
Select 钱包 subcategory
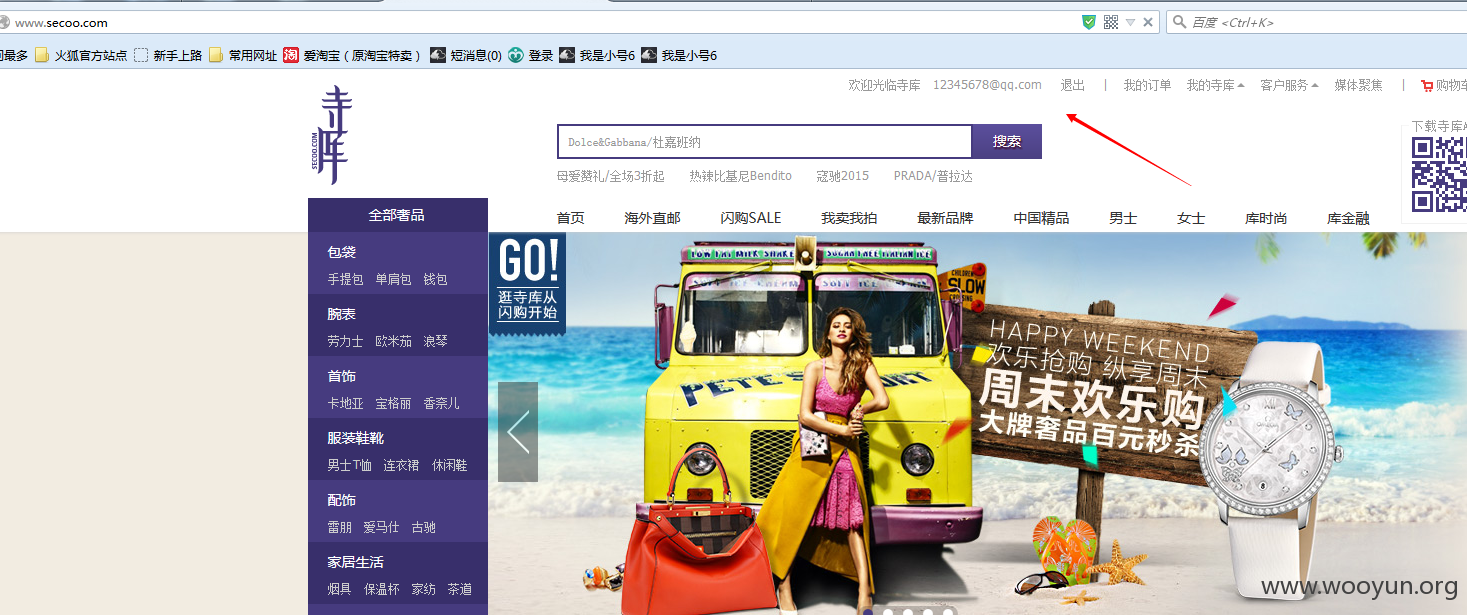pos(435,279)
